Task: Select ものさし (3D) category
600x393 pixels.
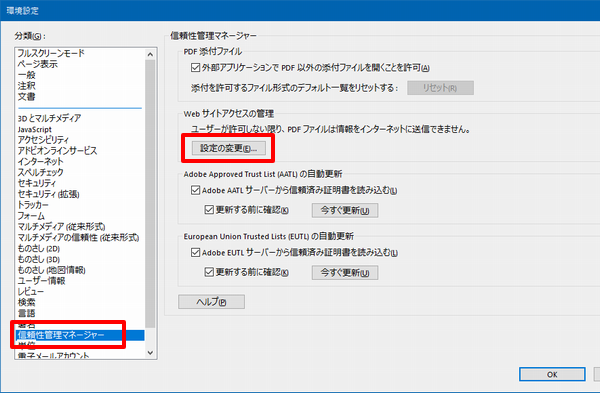Action: 39,259
